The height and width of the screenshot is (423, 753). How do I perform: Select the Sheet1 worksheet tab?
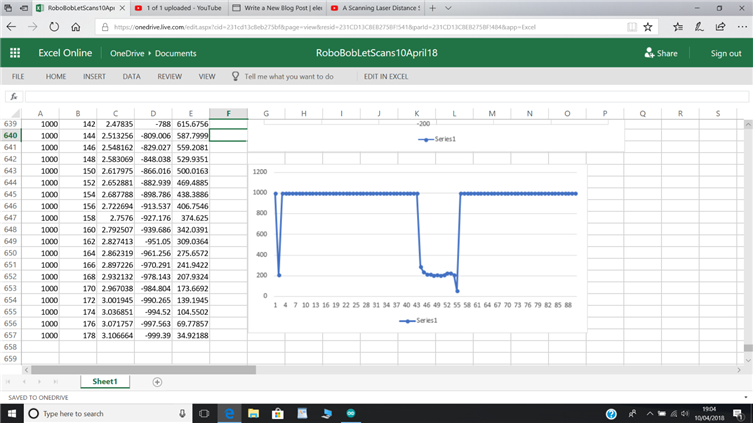coord(105,382)
